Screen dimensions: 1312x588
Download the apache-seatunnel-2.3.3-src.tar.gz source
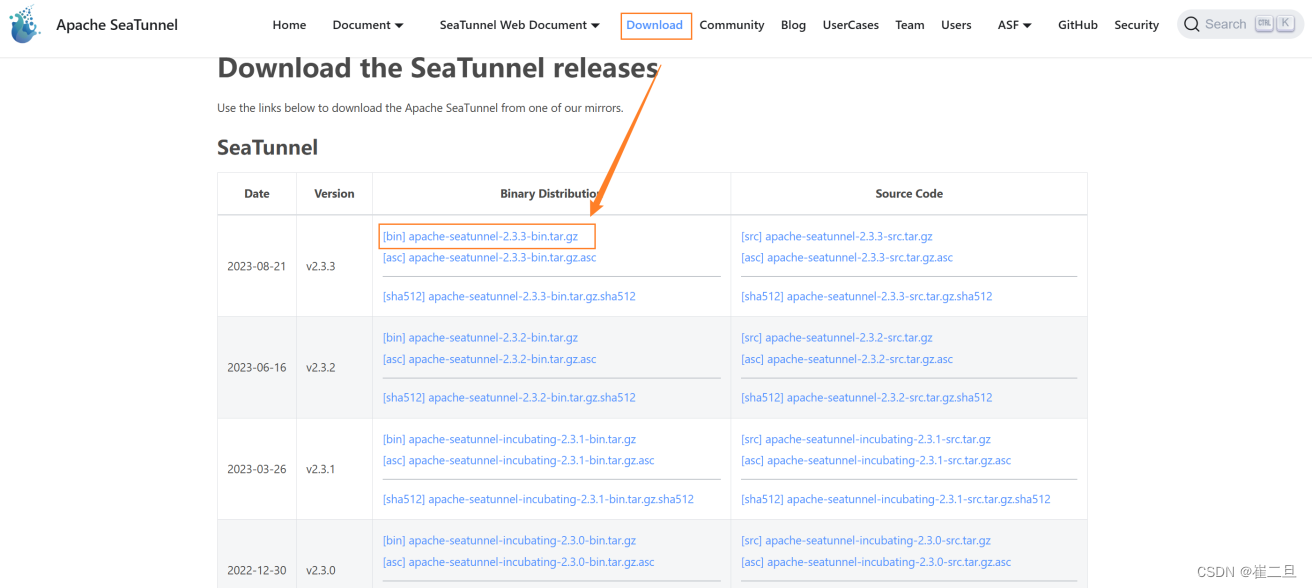[x=836, y=237]
